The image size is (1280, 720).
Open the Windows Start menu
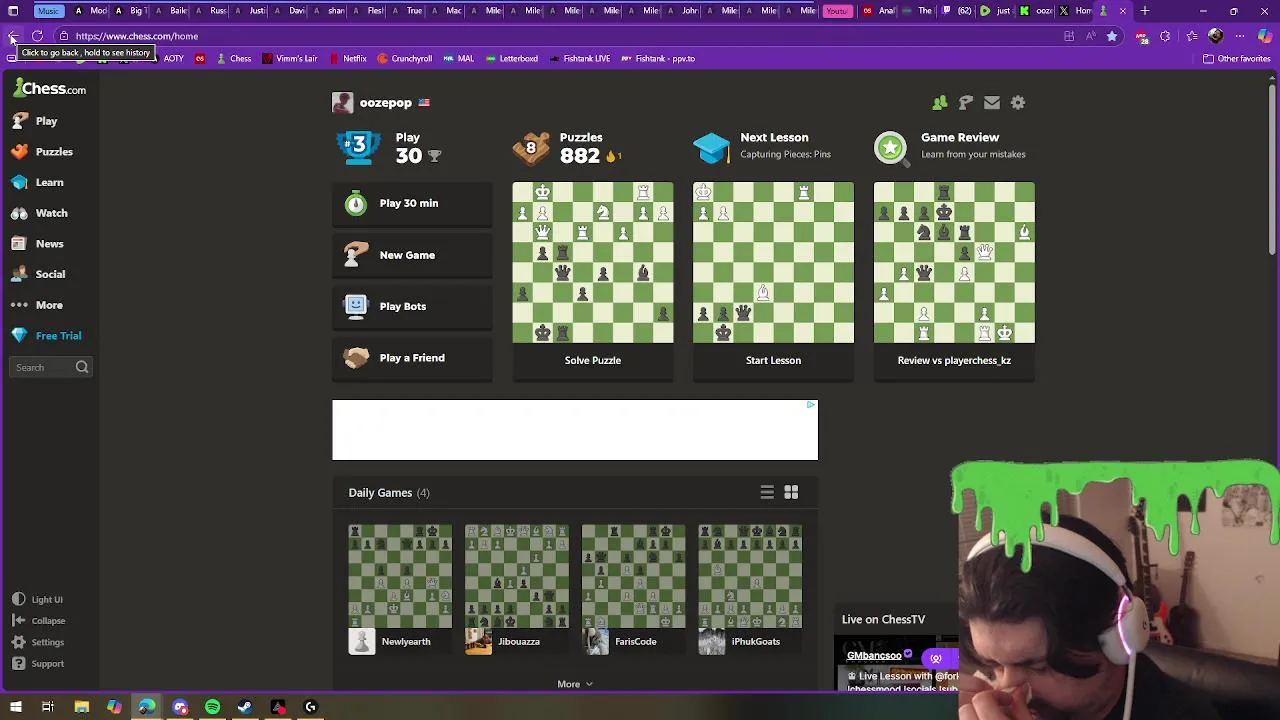point(15,707)
